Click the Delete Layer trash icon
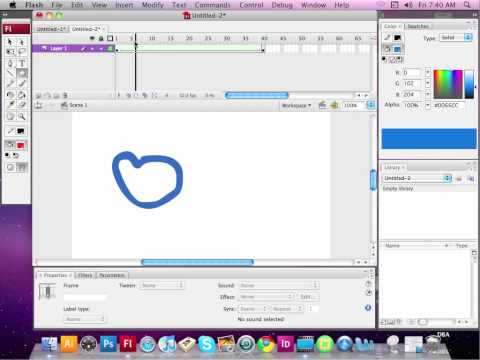This screenshot has width=480, height=360. pyautogui.click(x=65, y=95)
